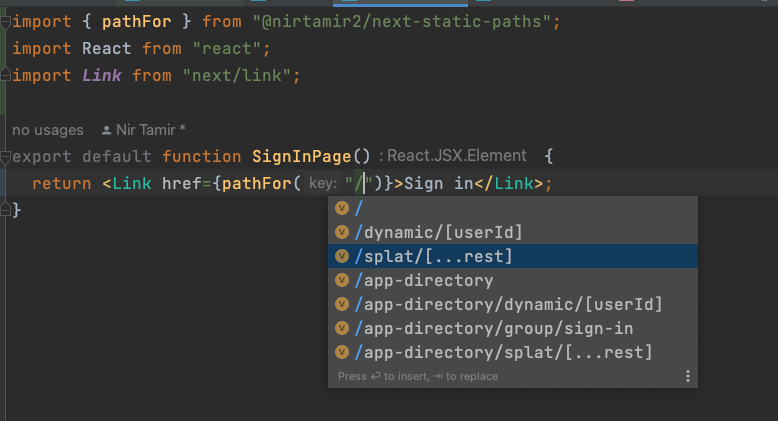Screen dimensions: 778x421
Task: Click the pathFor call in href attribute
Action: [257, 184]
